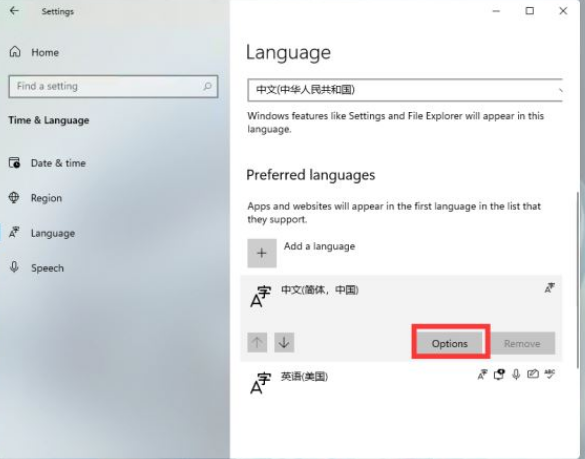Minimize the Settings window
Screen dimensions: 585x459
coord(496,11)
